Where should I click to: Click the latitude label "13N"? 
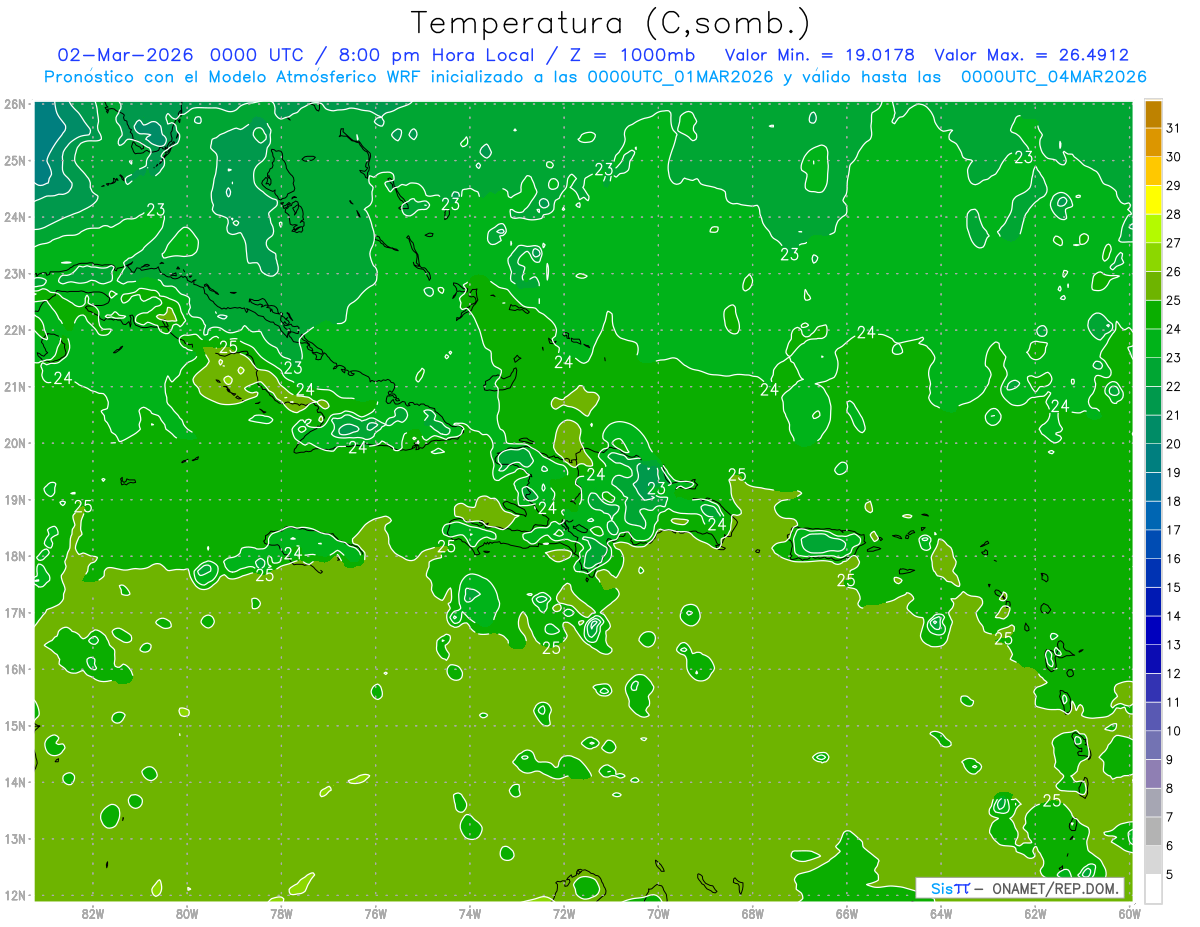(14, 839)
